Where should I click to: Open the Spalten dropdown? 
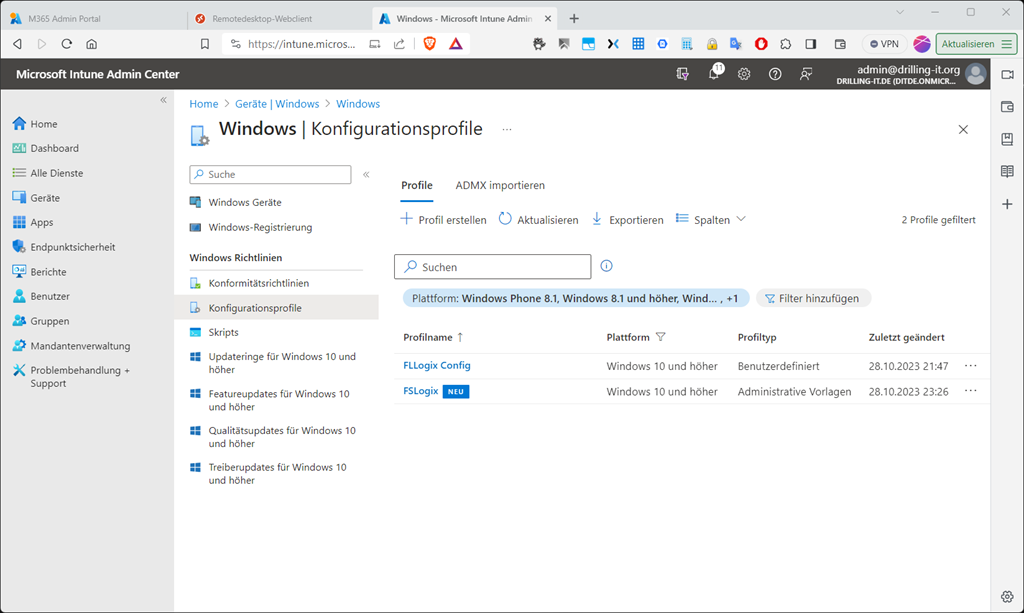click(710, 219)
